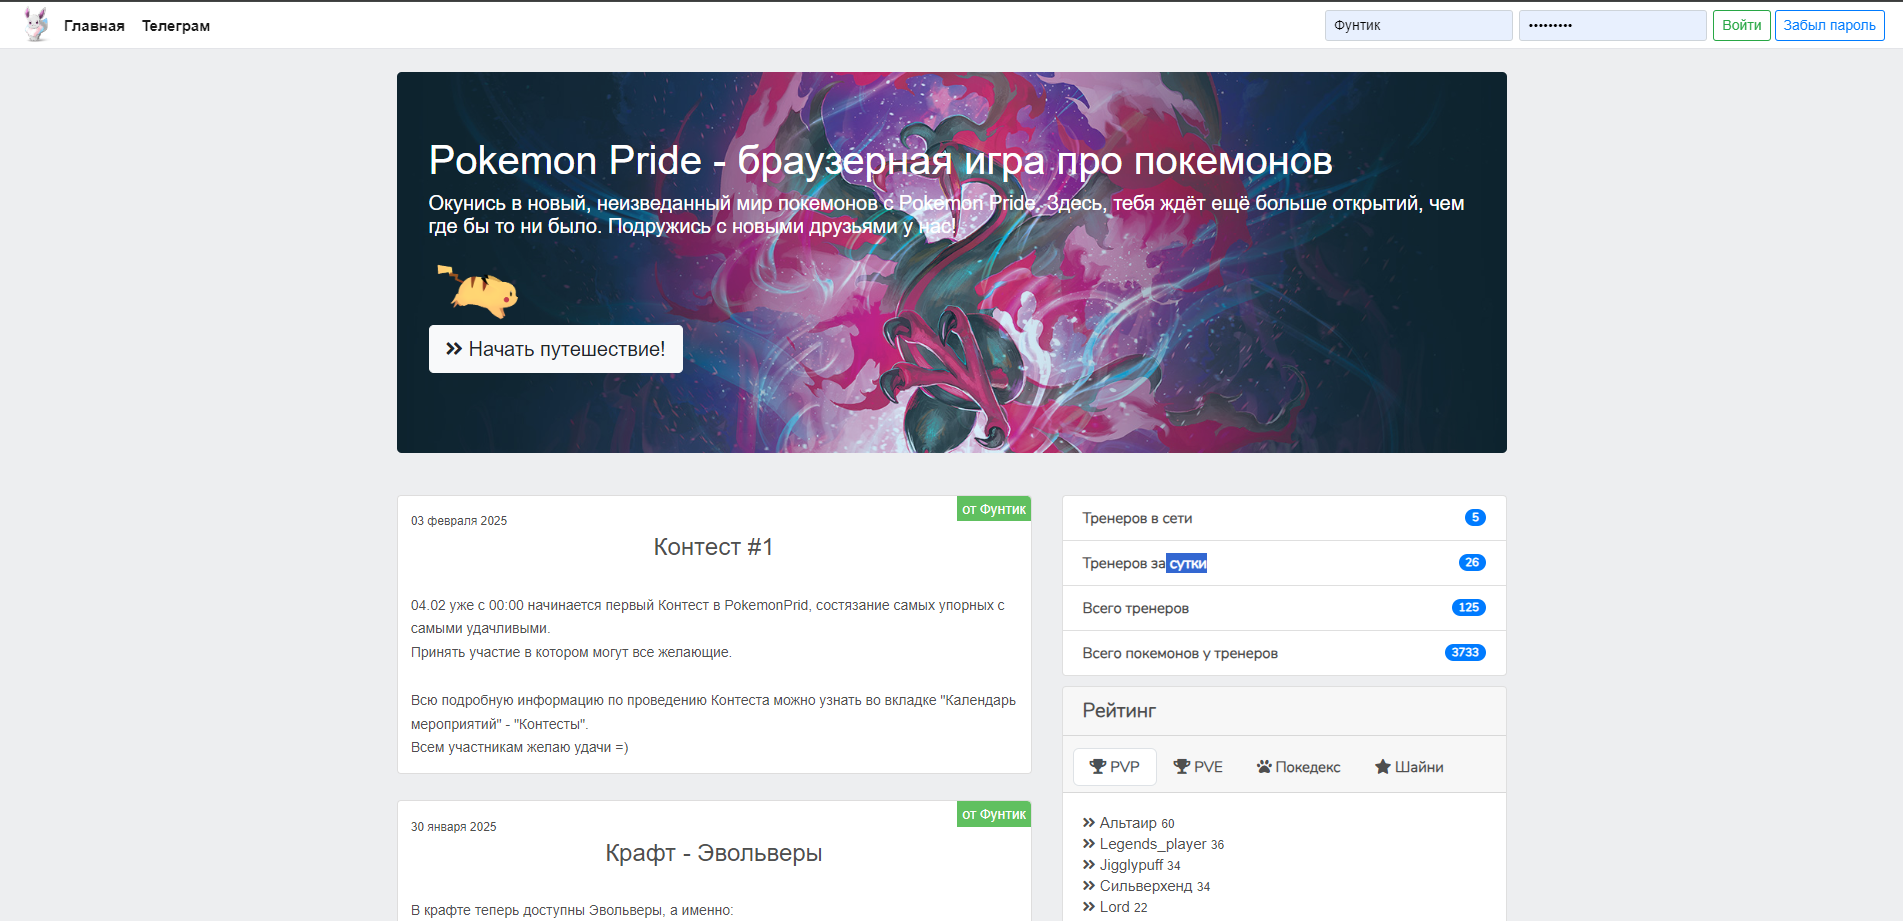The height and width of the screenshot is (921, 1903).
Task: Switch to the Покедекс rating tab
Action: [x=1298, y=767]
